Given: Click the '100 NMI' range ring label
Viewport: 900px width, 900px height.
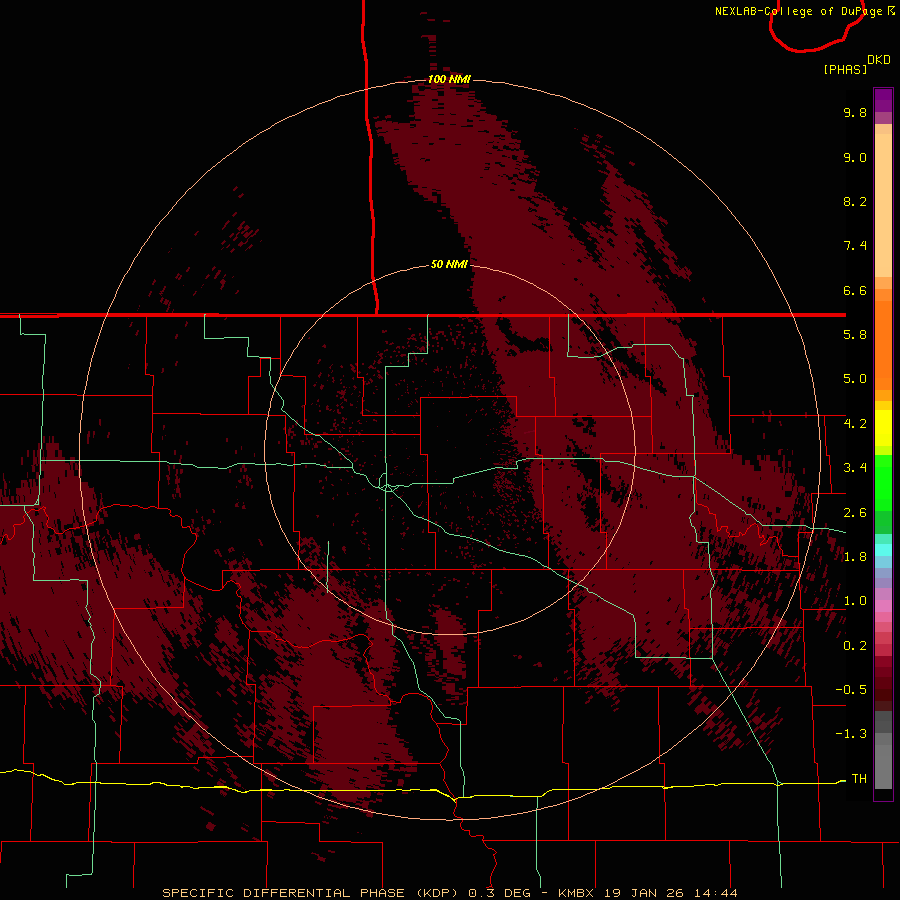Looking at the screenshot, I should click(449, 79).
